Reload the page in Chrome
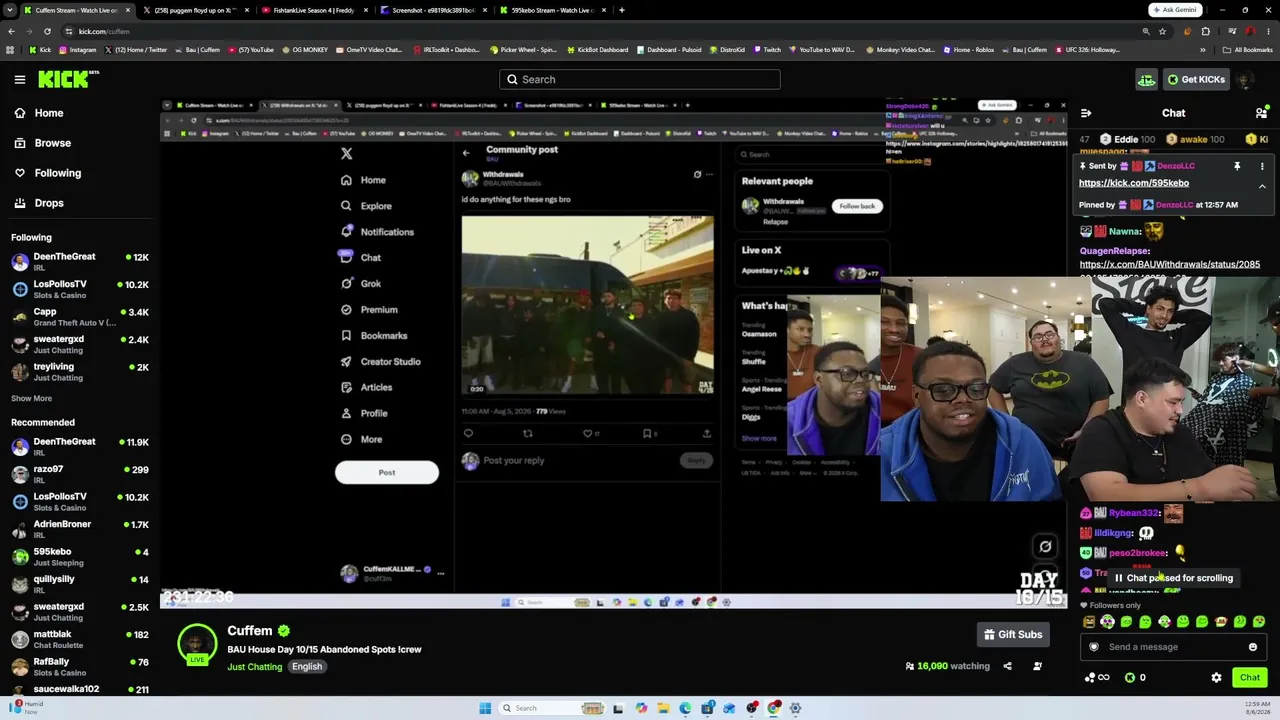 [x=47, y=31]
